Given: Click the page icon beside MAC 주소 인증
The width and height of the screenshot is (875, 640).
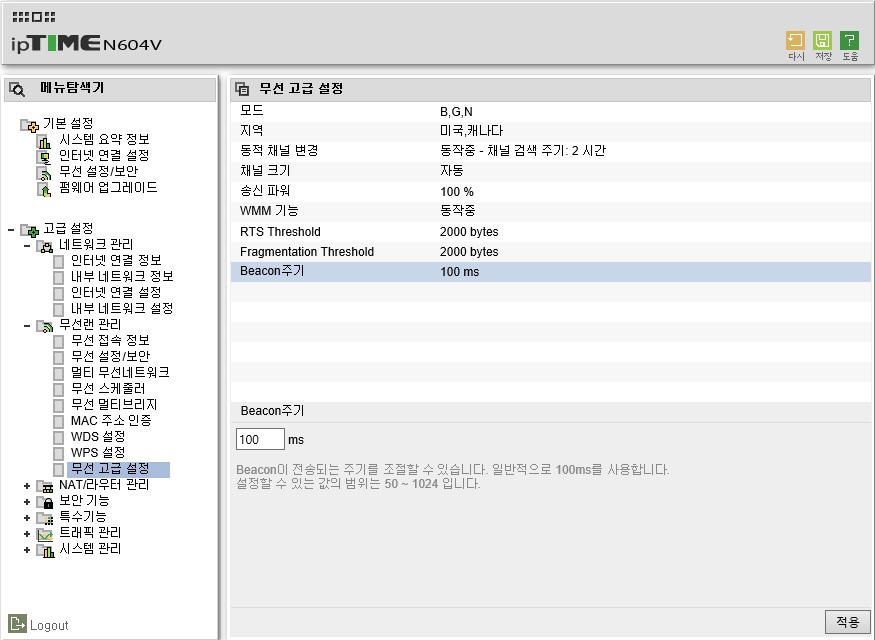Looking at the screenshot, I should click(x=59, y=422).
